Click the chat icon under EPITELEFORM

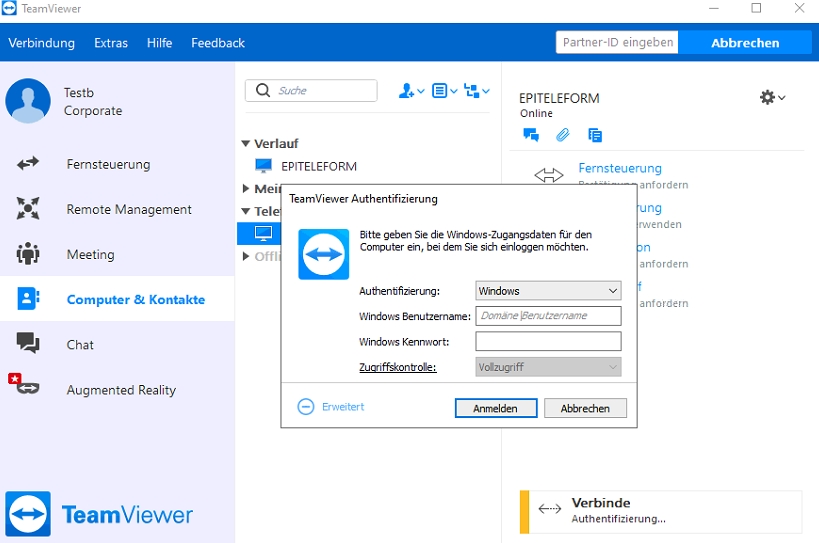(x=531, y=135)
